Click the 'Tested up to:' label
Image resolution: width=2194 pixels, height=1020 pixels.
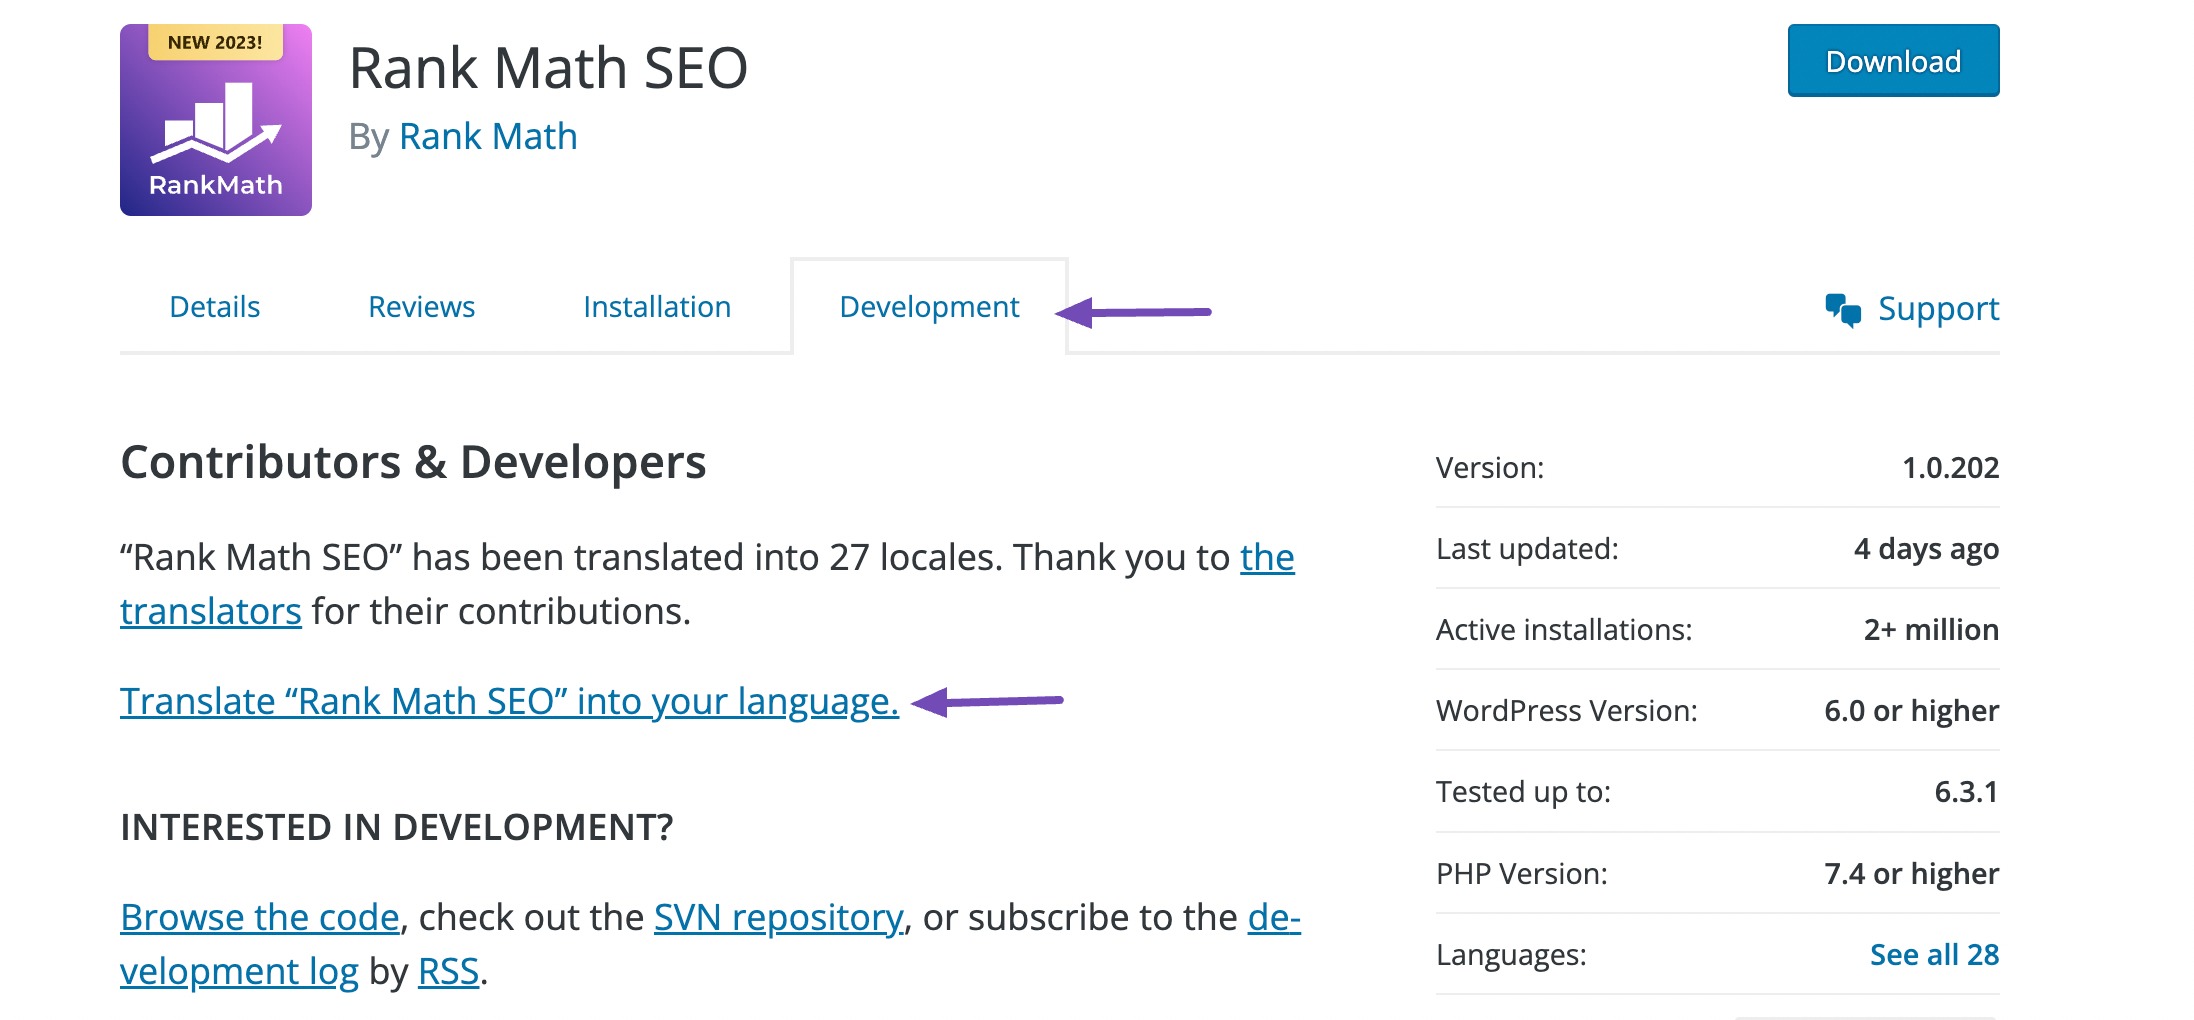(x=1523, y=792)
